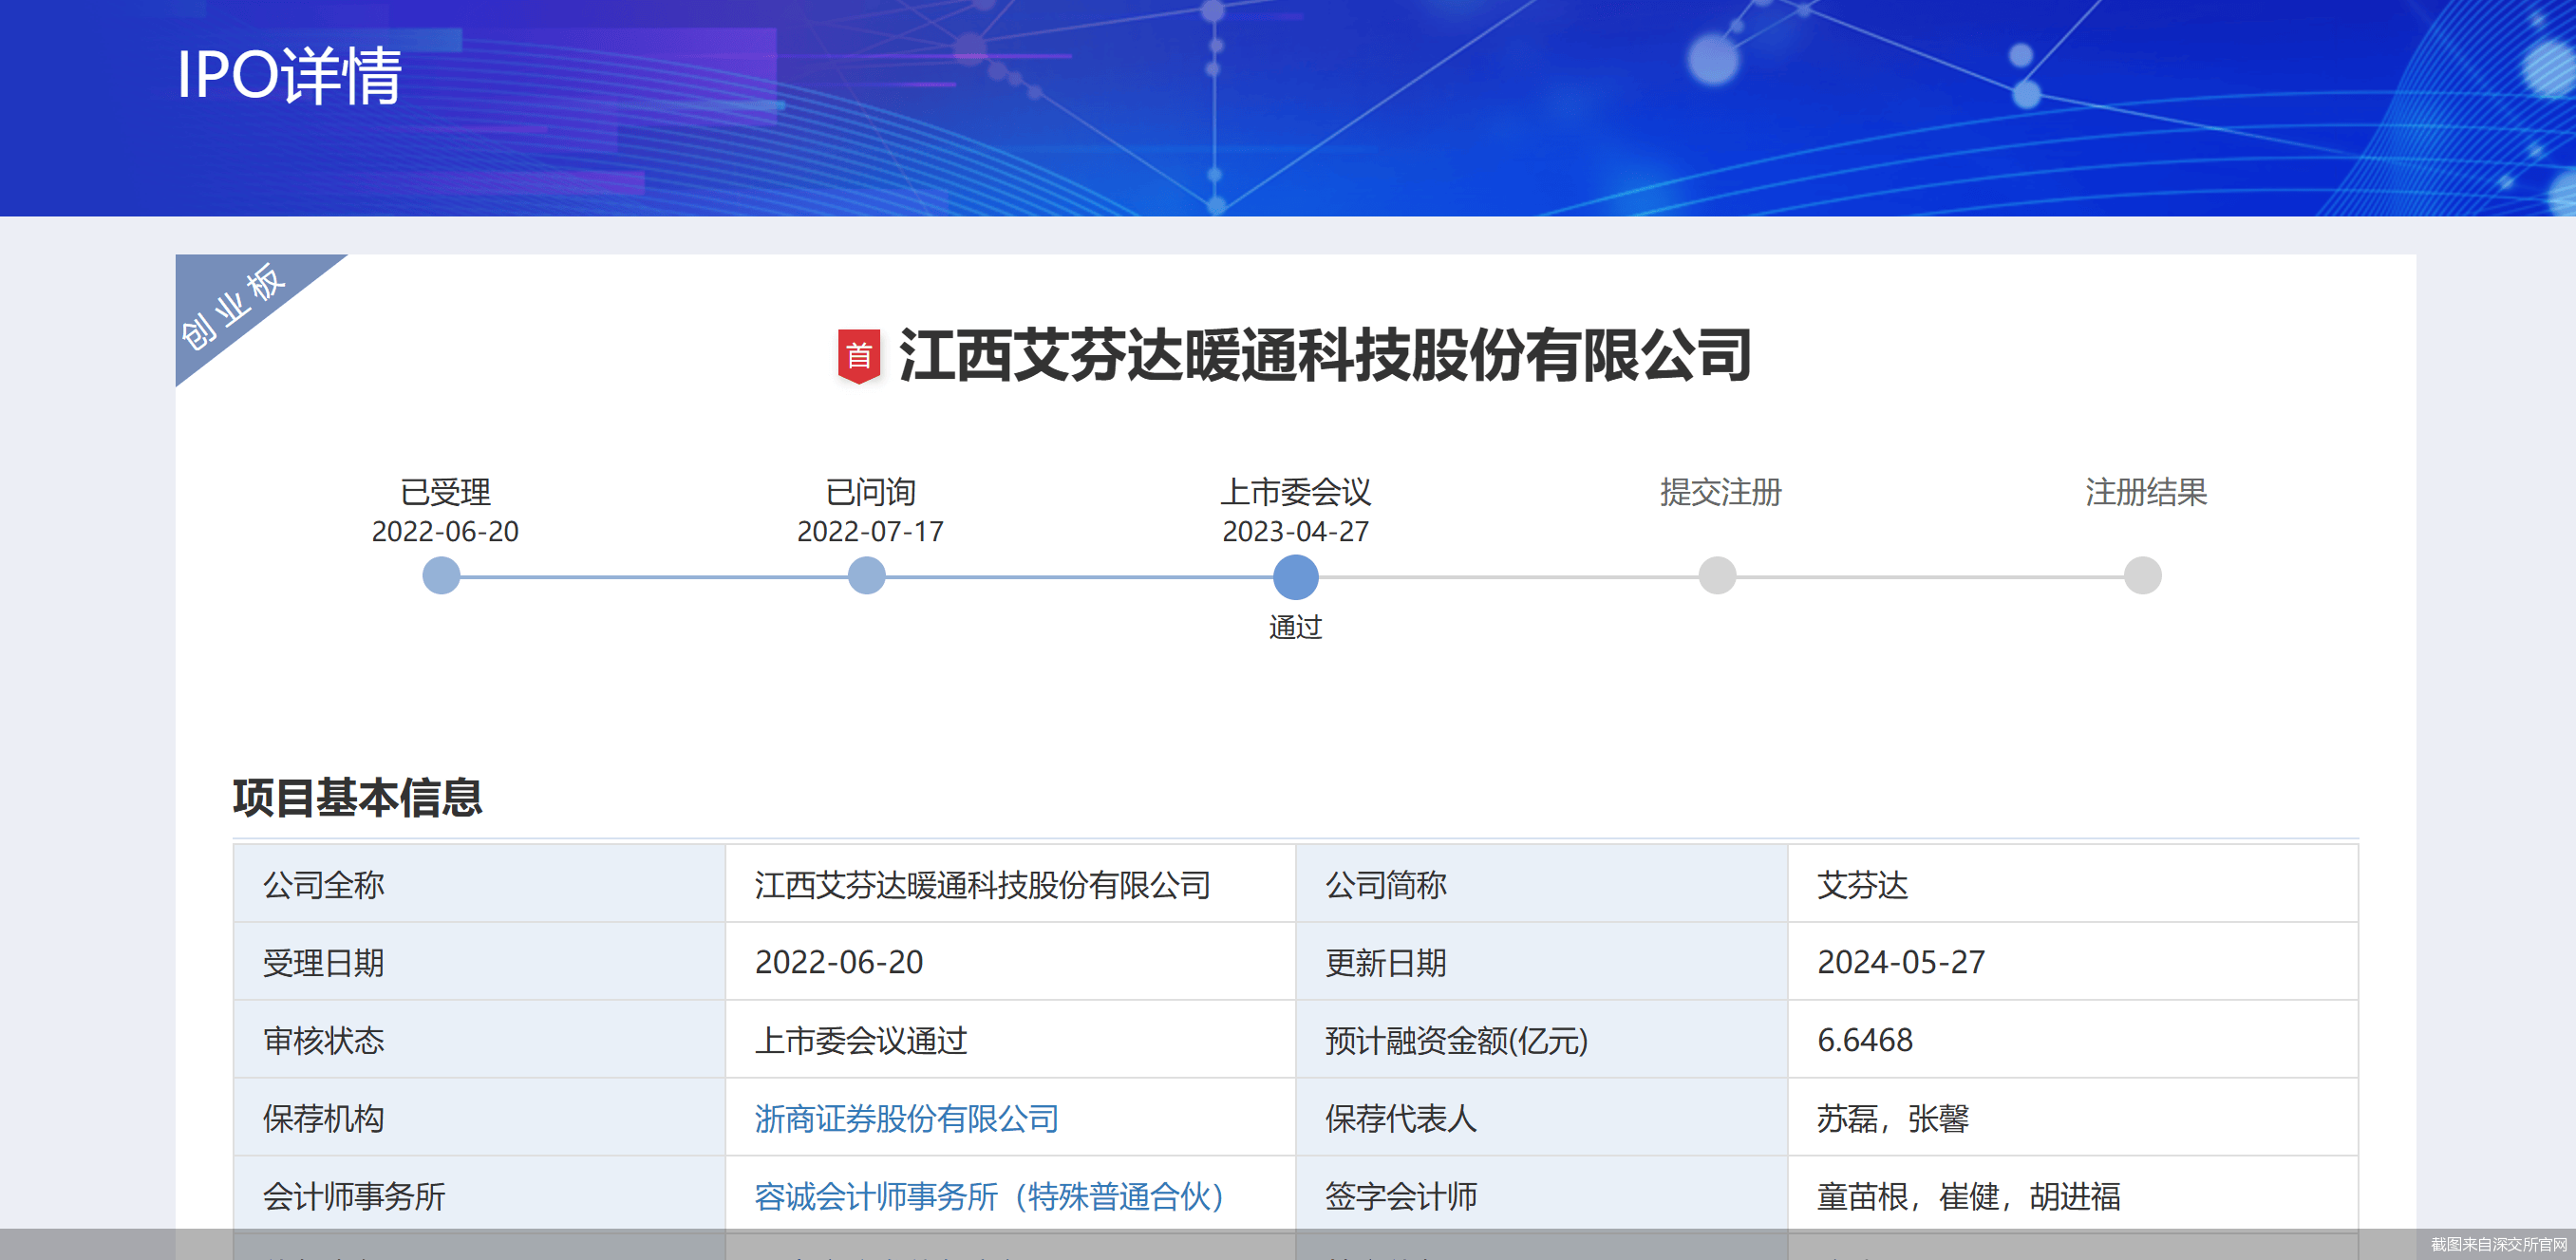Click the grey 注册结果 timeline node
2576x1260 pixels.
(x=2142, y=575)
